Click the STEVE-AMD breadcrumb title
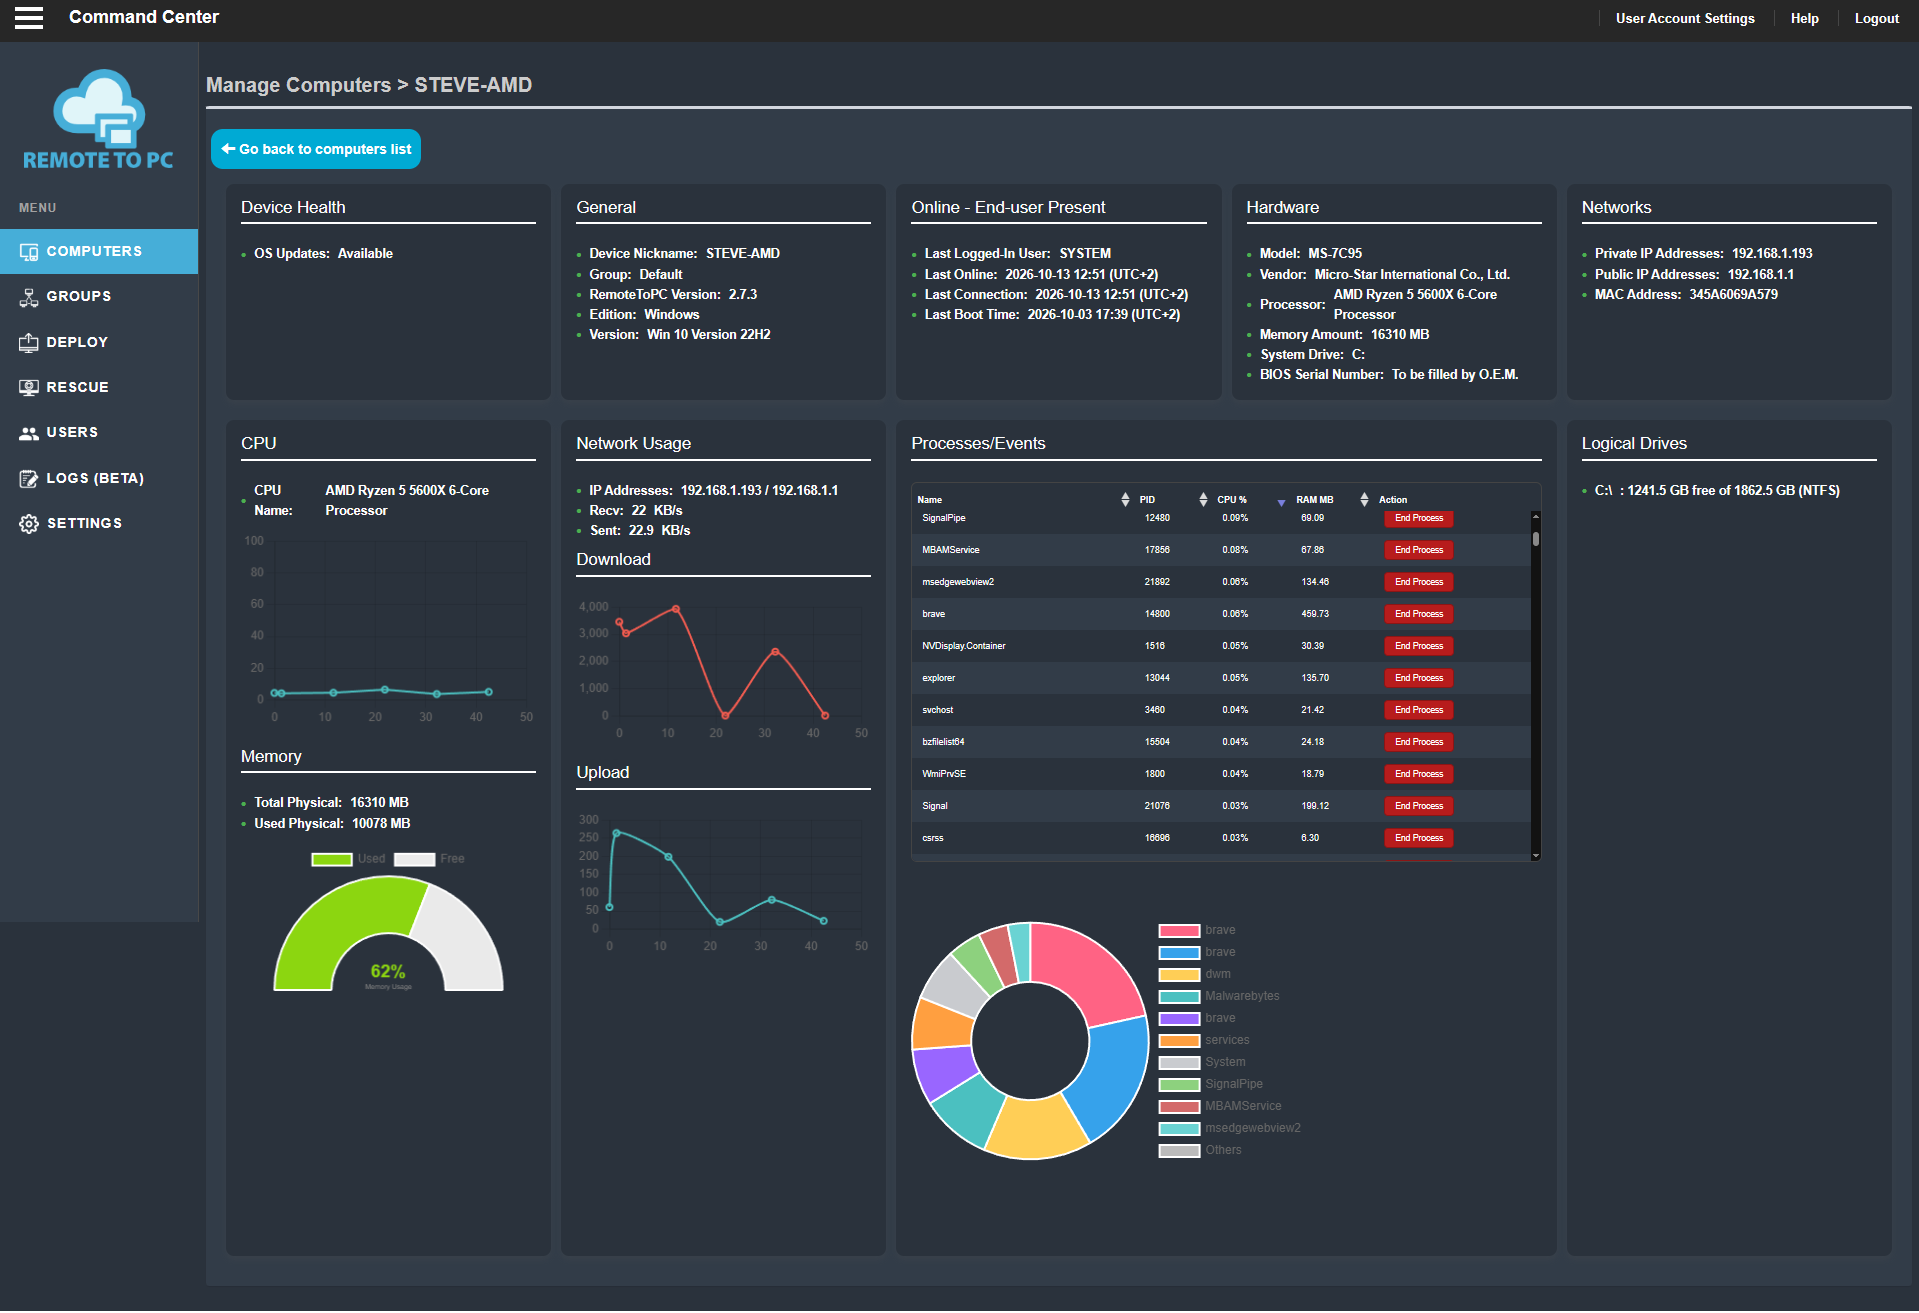Viewport: 1919px width, 1313px height. (473, 85)
